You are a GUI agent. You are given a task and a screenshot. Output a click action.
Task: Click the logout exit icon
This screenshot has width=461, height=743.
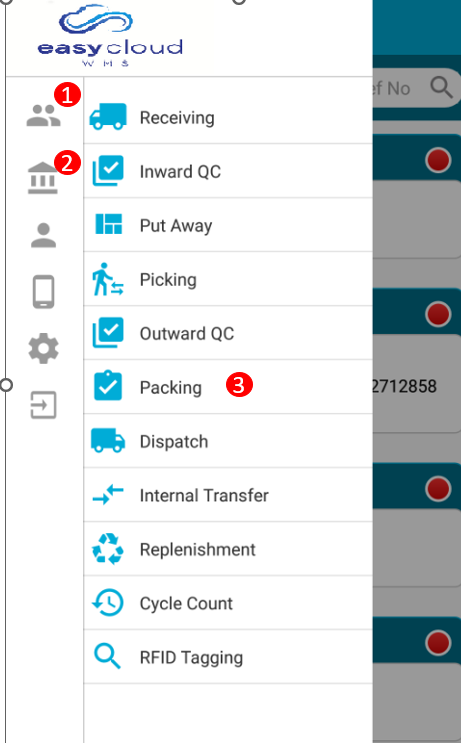tap(44, 405)
